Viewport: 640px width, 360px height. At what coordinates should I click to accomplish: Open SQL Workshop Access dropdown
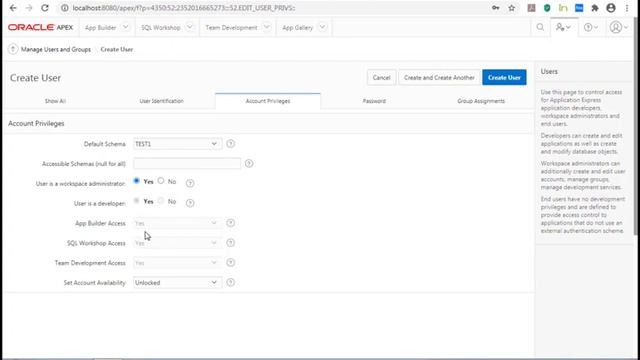[x=177, y=243]
